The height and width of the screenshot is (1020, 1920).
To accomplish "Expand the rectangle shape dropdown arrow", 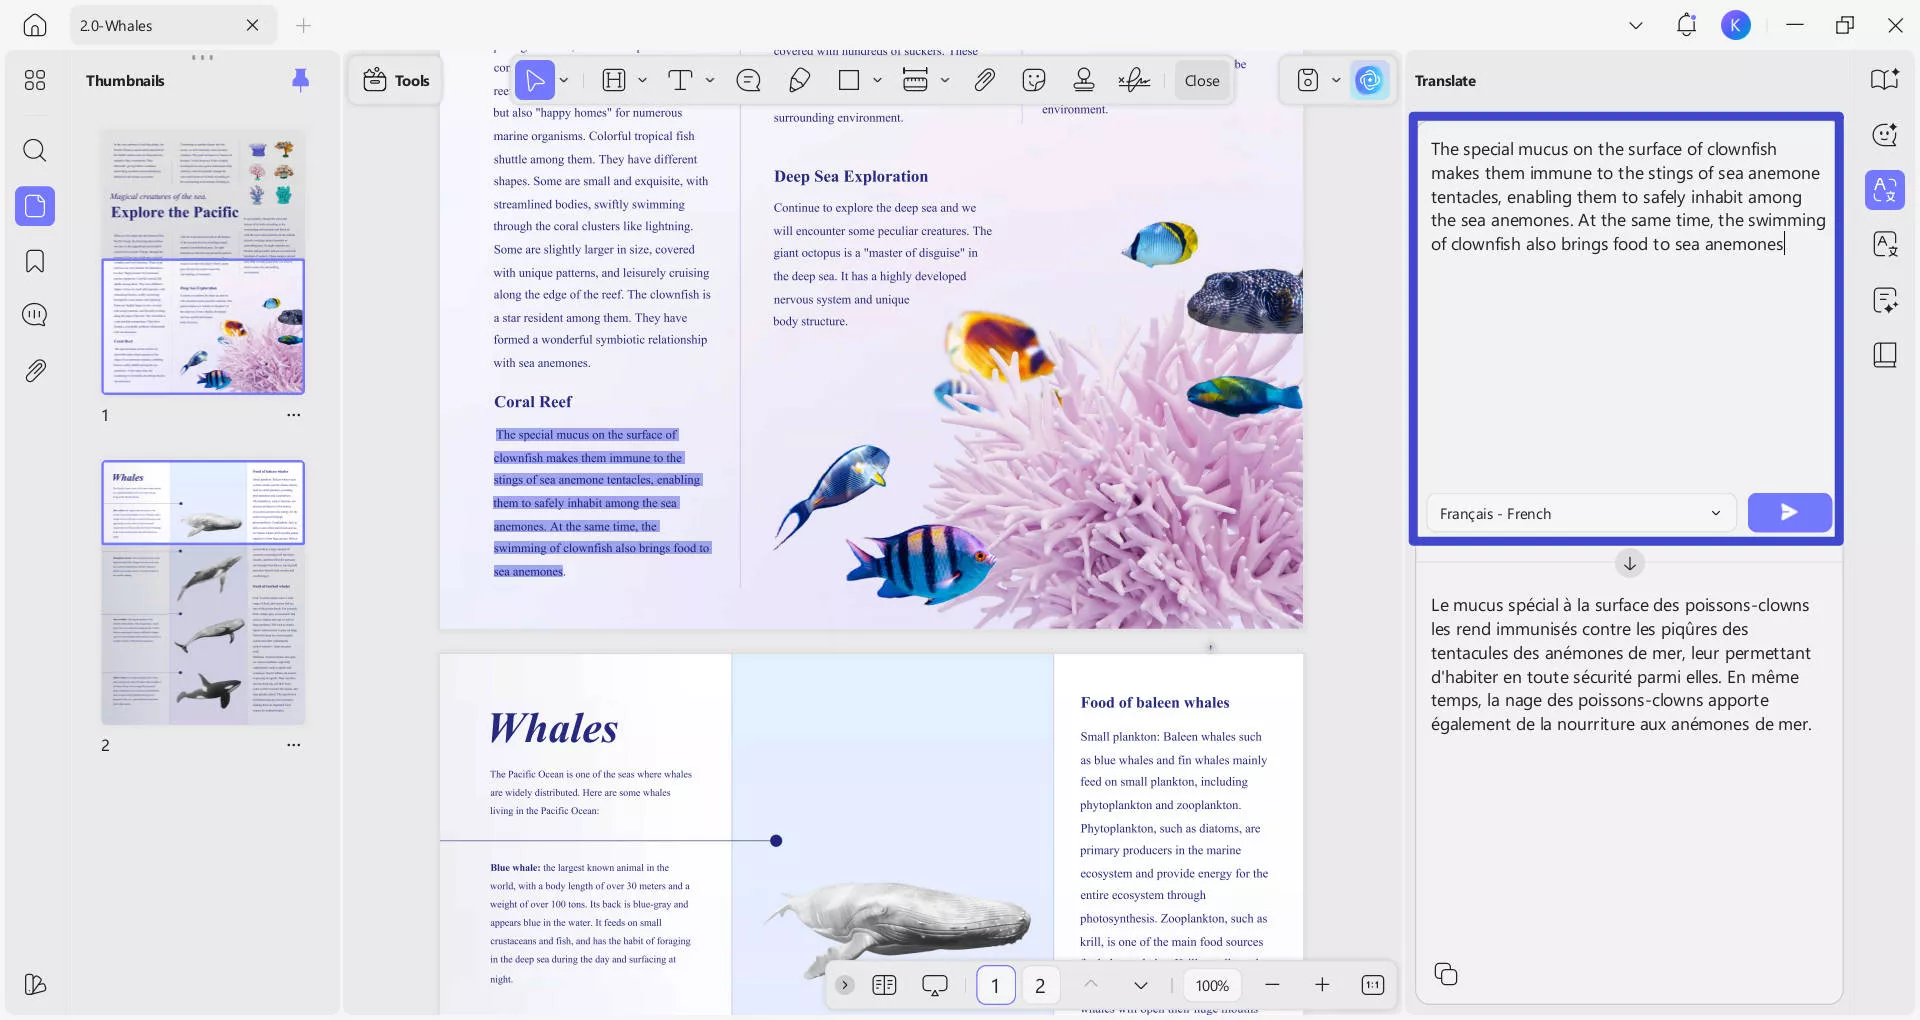I will coord(877,80).
